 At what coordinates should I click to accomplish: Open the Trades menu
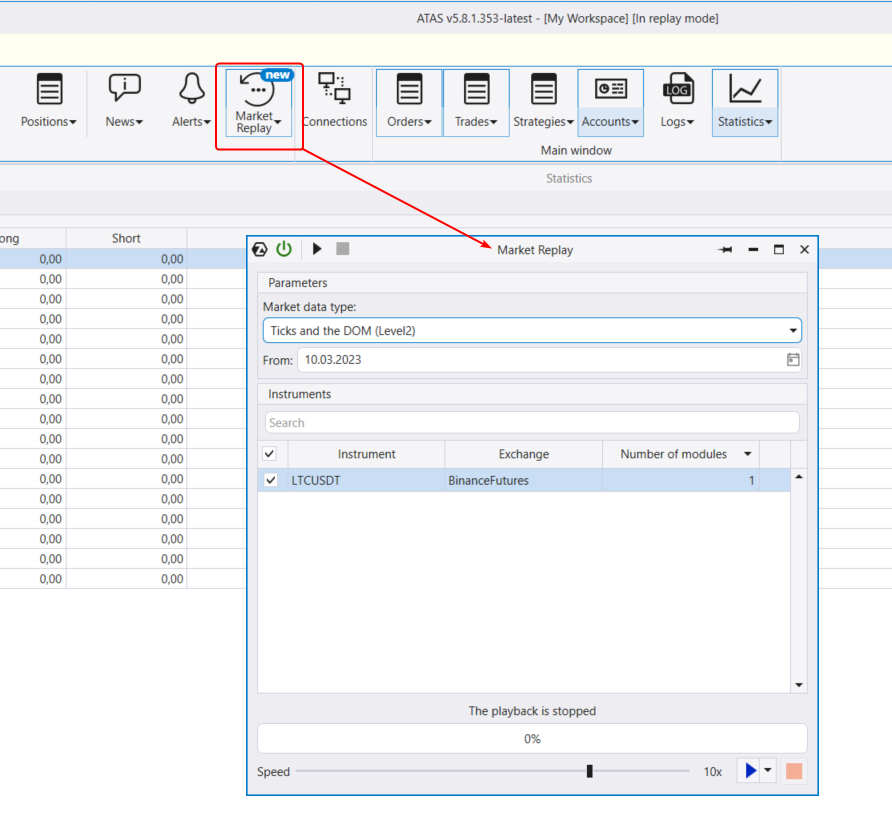(x=476, y=122)
